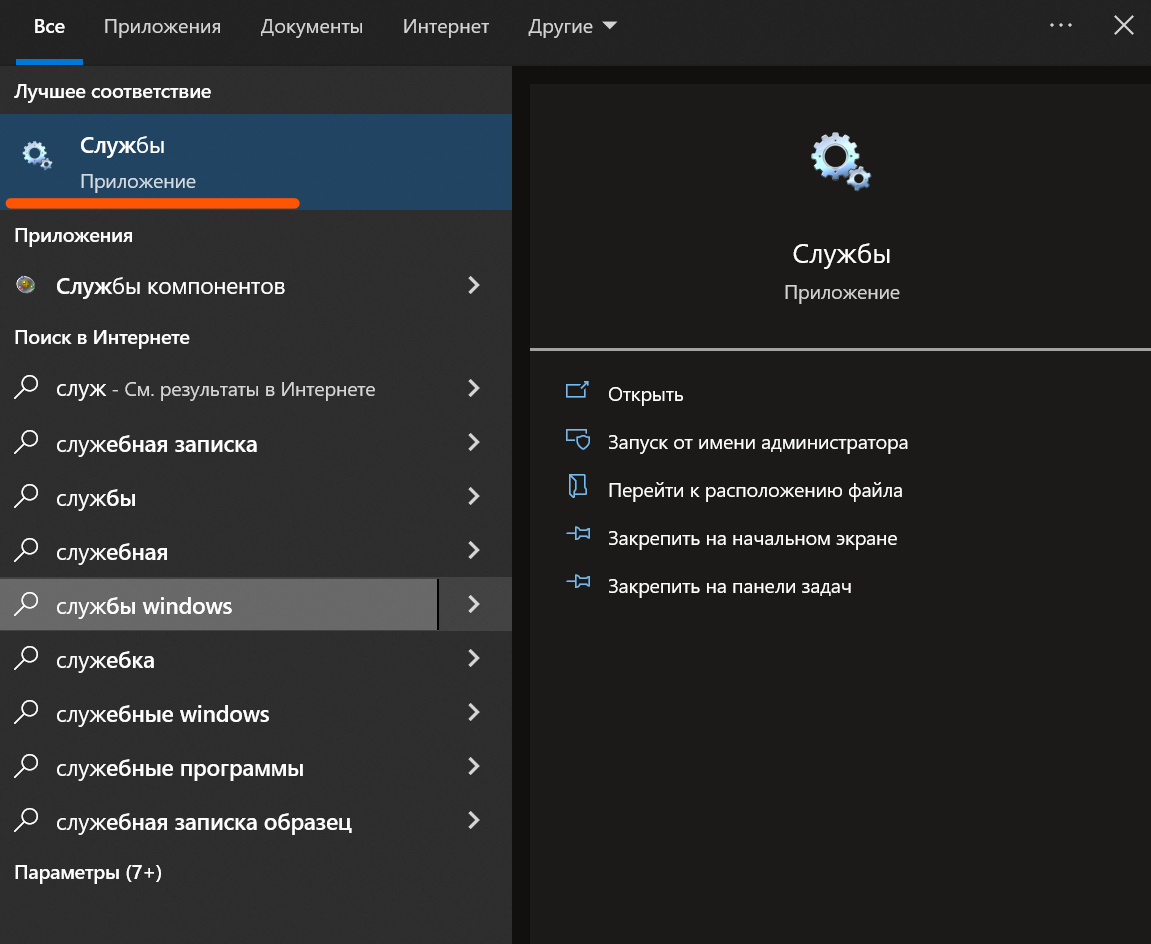Switch to the Документы tab

[x=311, y=27]
